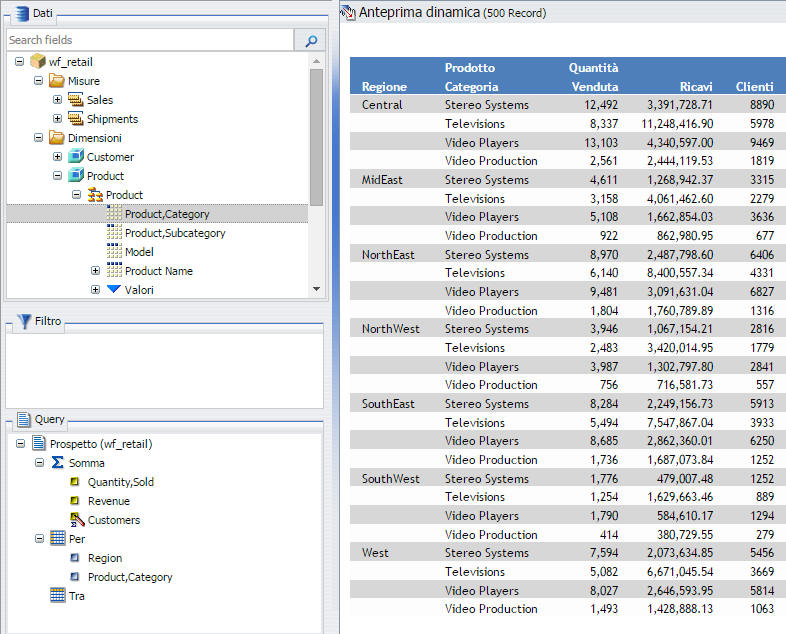Screen dimensions: 786x634
Task: Click the Region sort field icon
Action: (75, 557)
